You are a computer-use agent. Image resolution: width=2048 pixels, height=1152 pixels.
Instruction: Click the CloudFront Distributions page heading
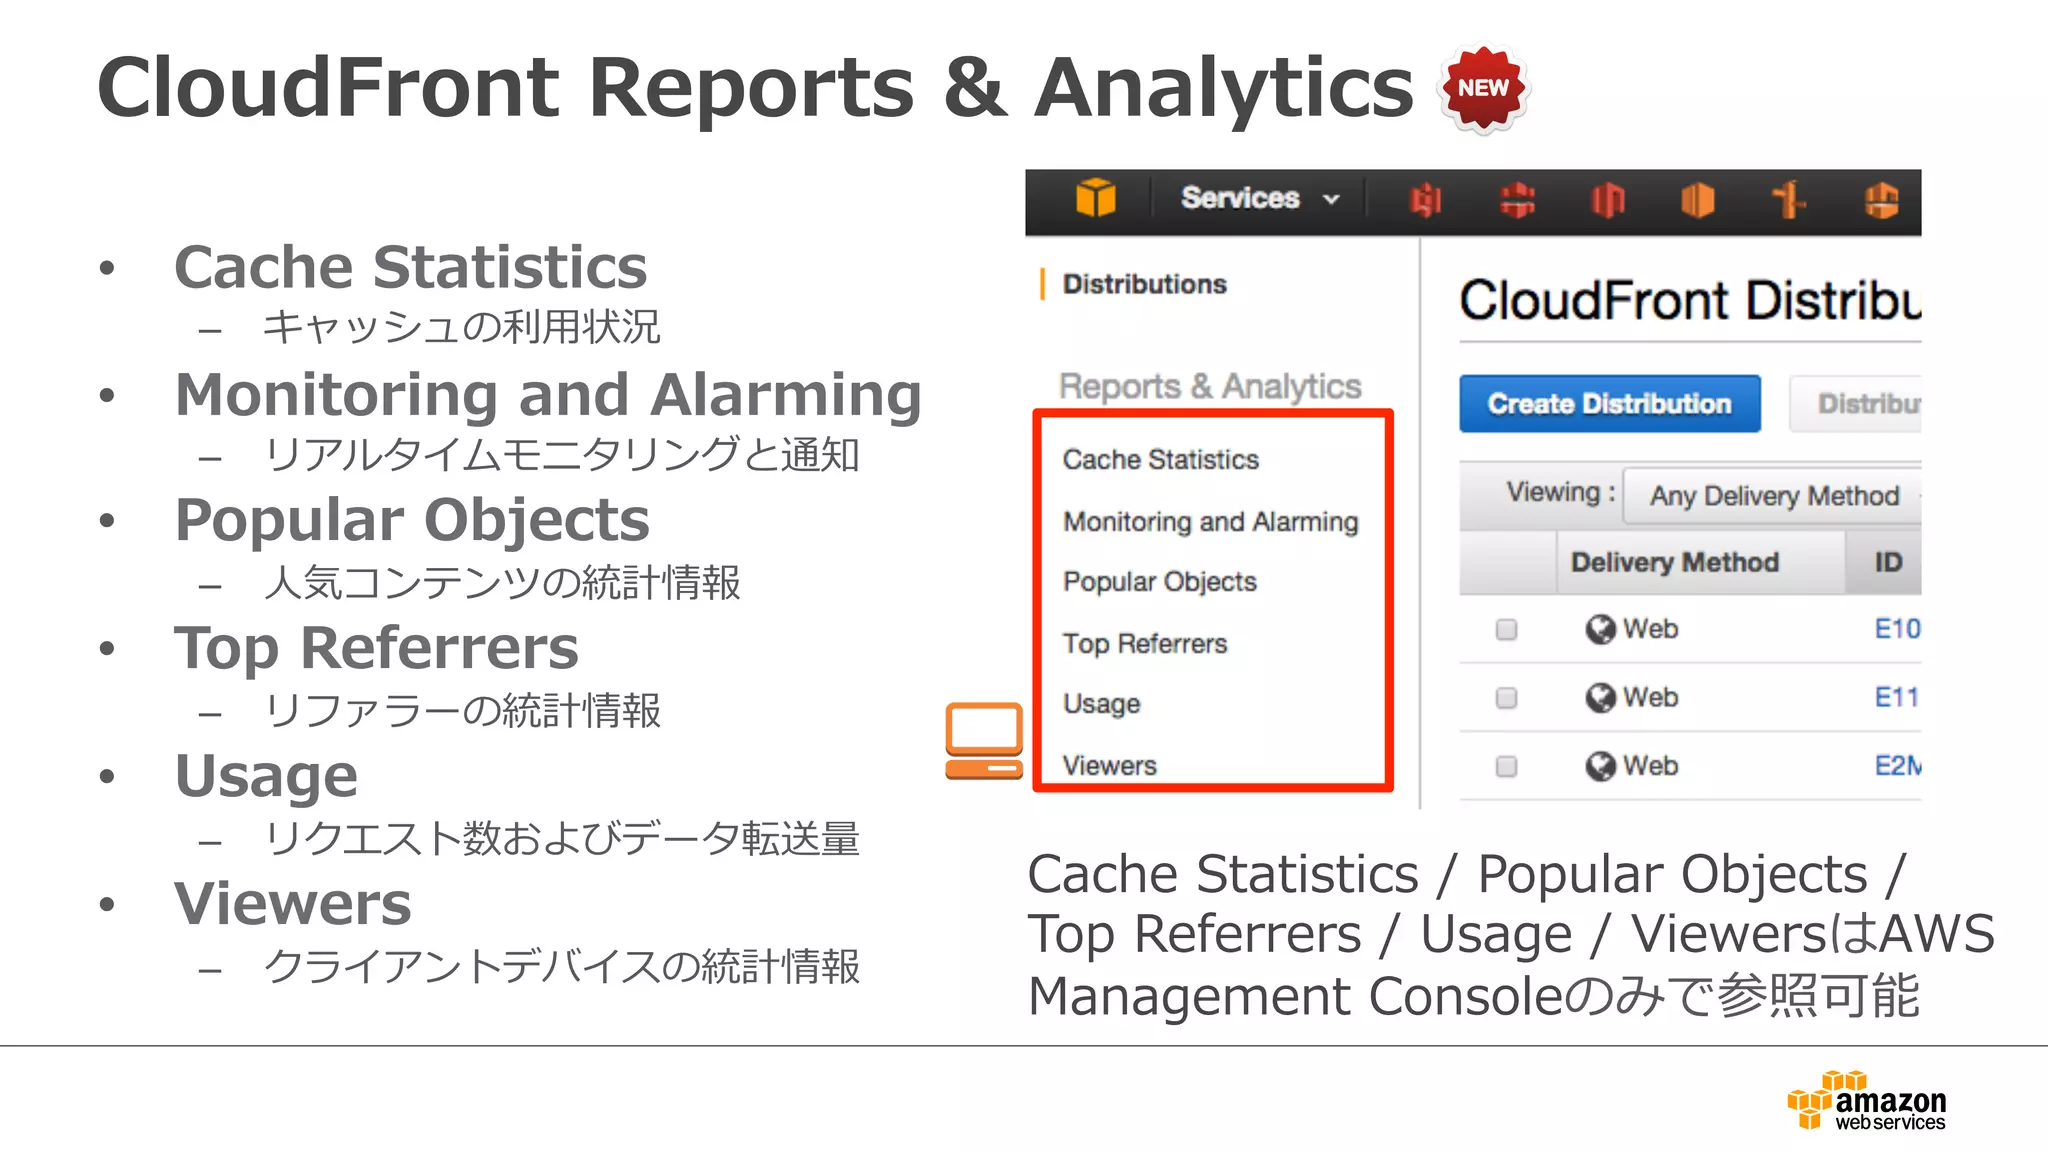1690,301
